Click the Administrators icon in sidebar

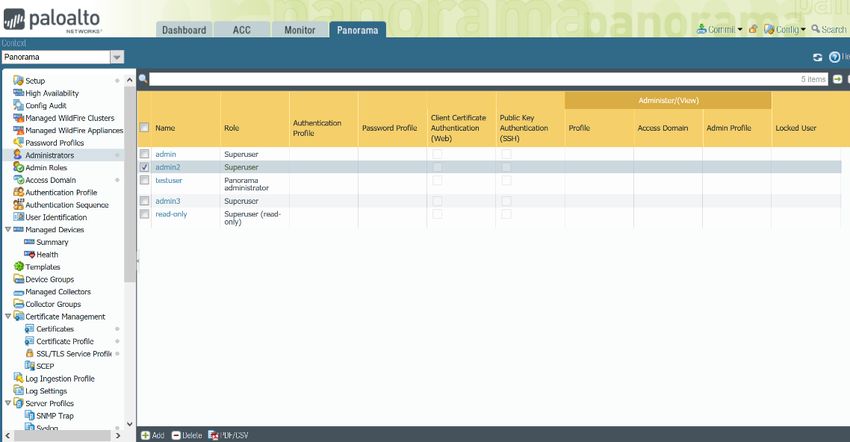18,155
